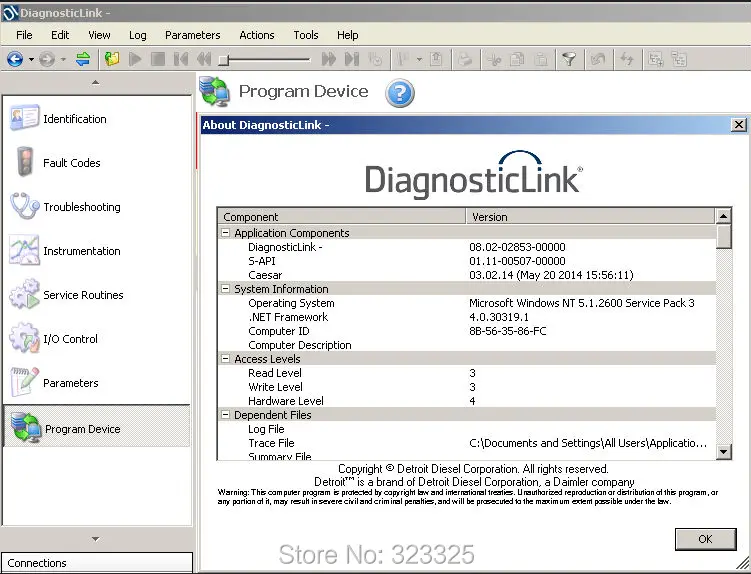Click the version list scrollbar thumb
The image size is (751, 574).
[723, 236]
